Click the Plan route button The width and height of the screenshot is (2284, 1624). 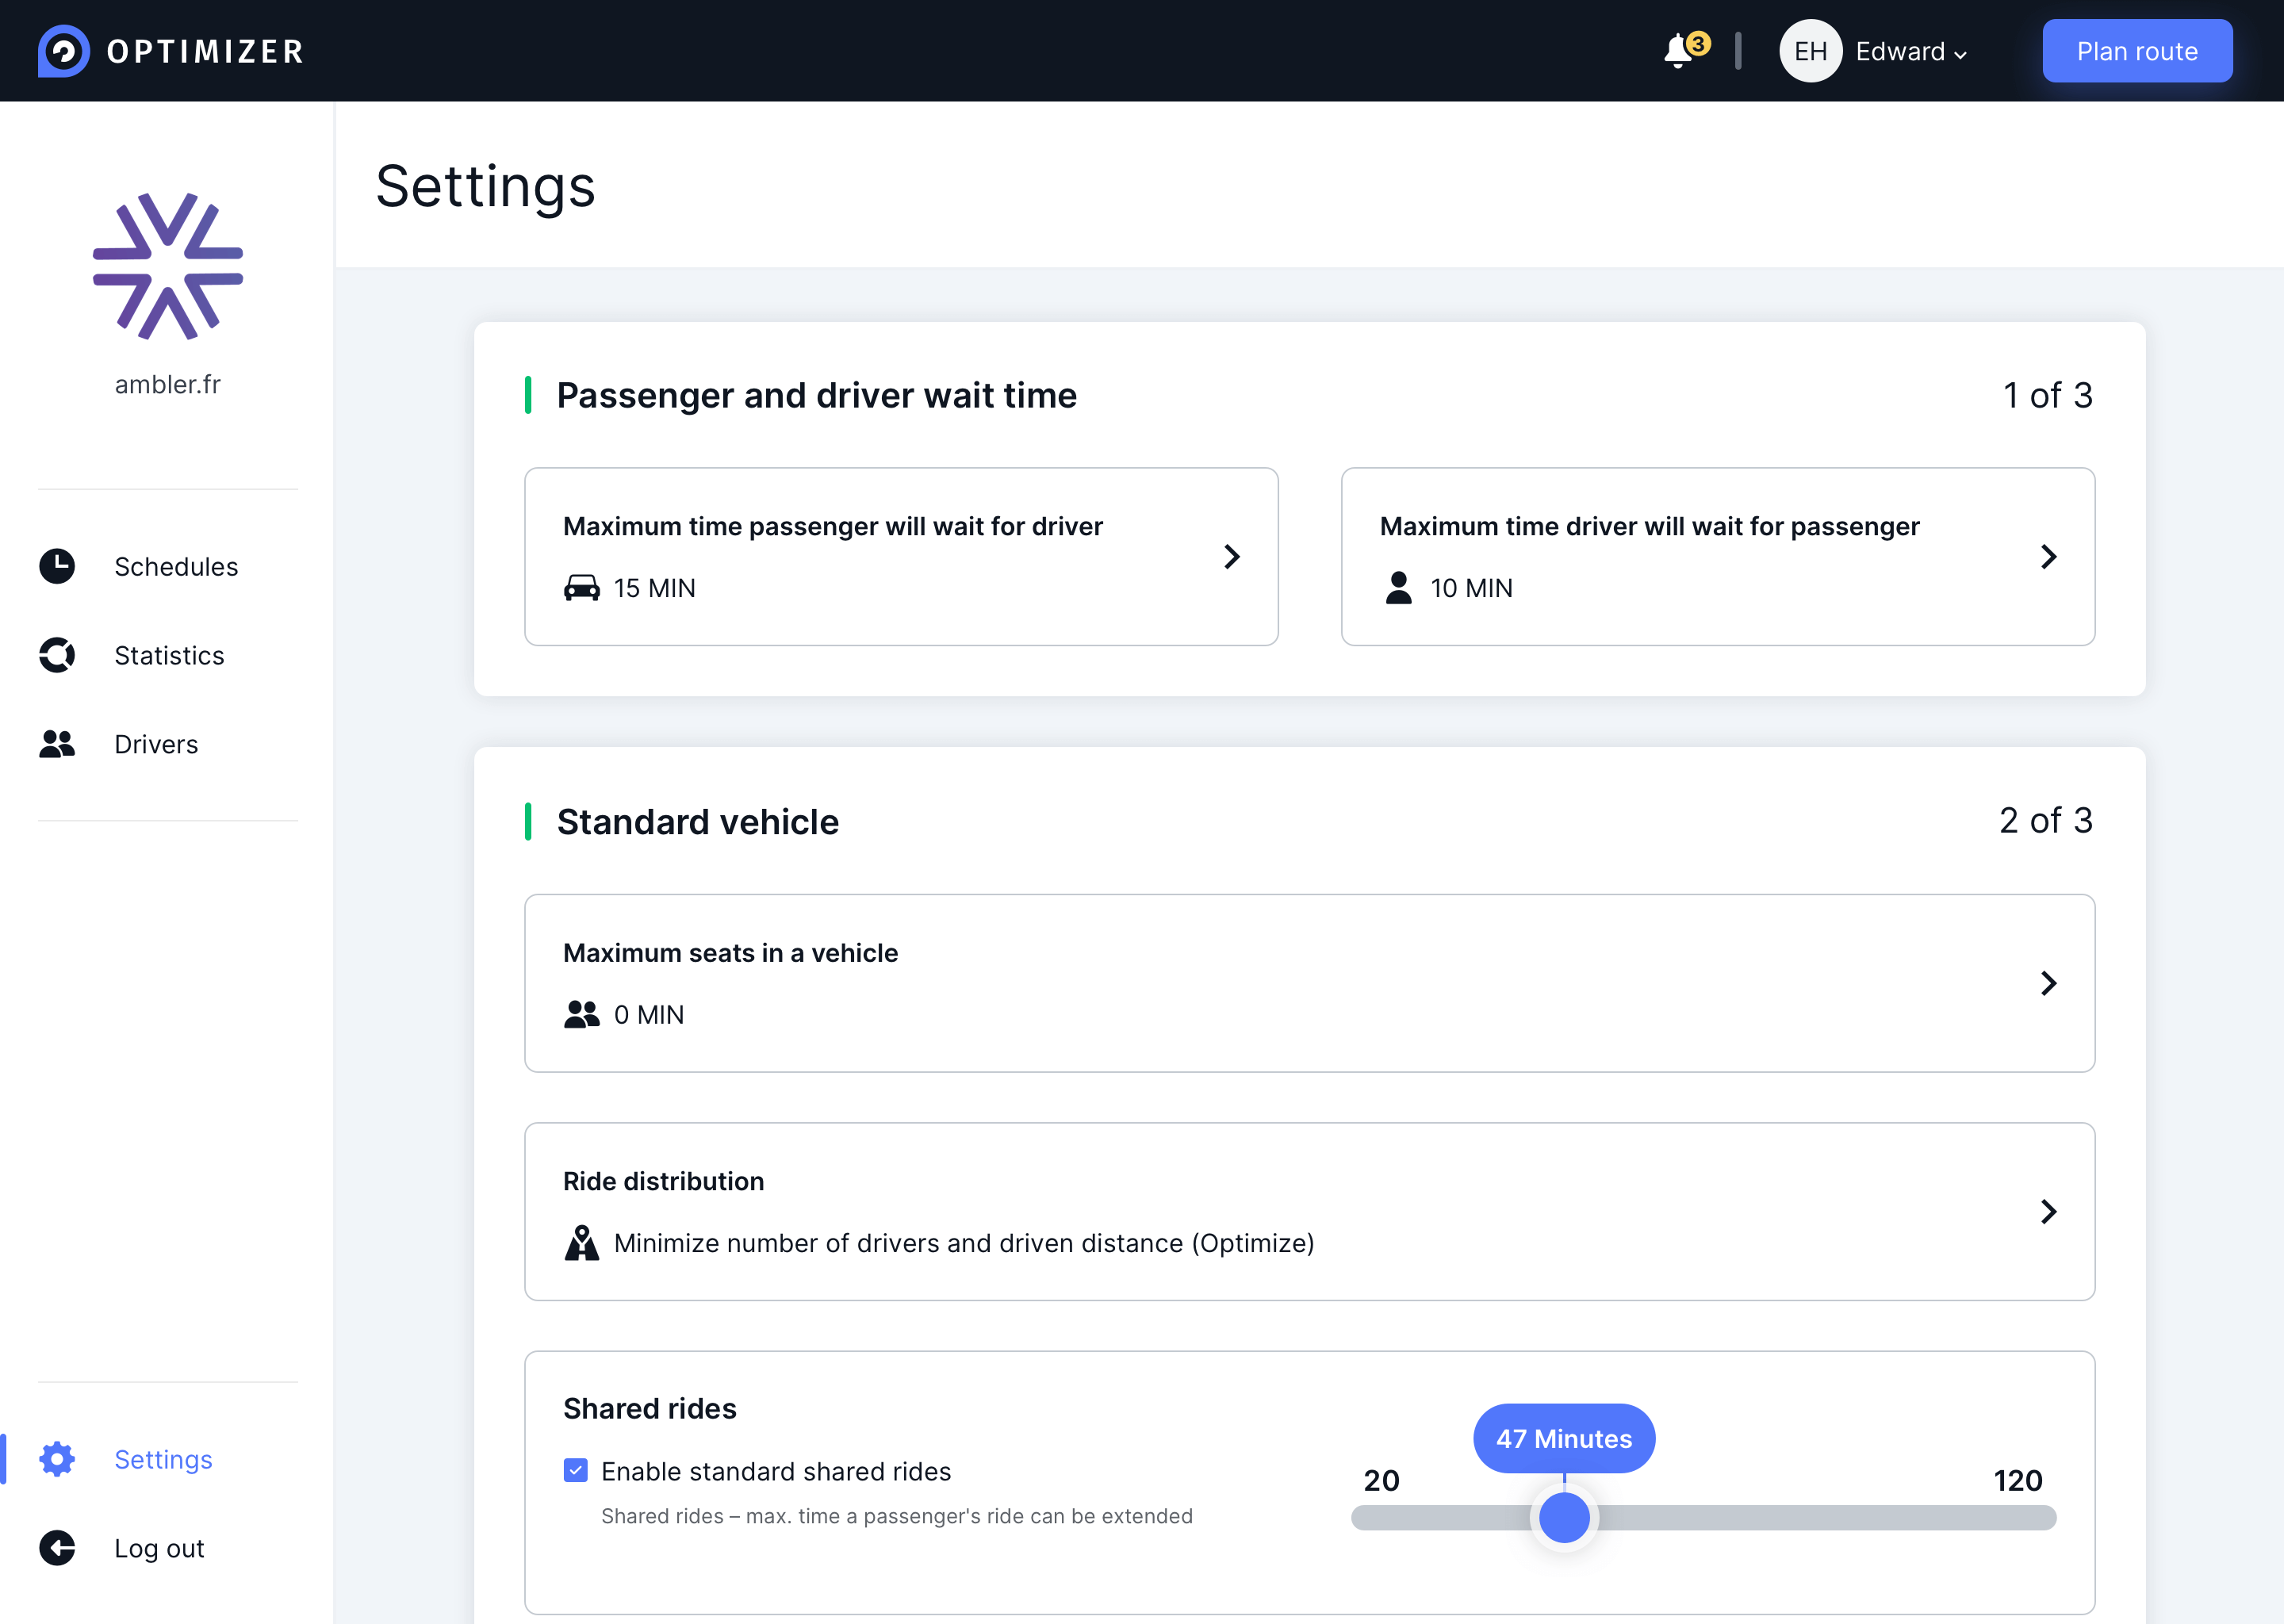[2137, 51]
